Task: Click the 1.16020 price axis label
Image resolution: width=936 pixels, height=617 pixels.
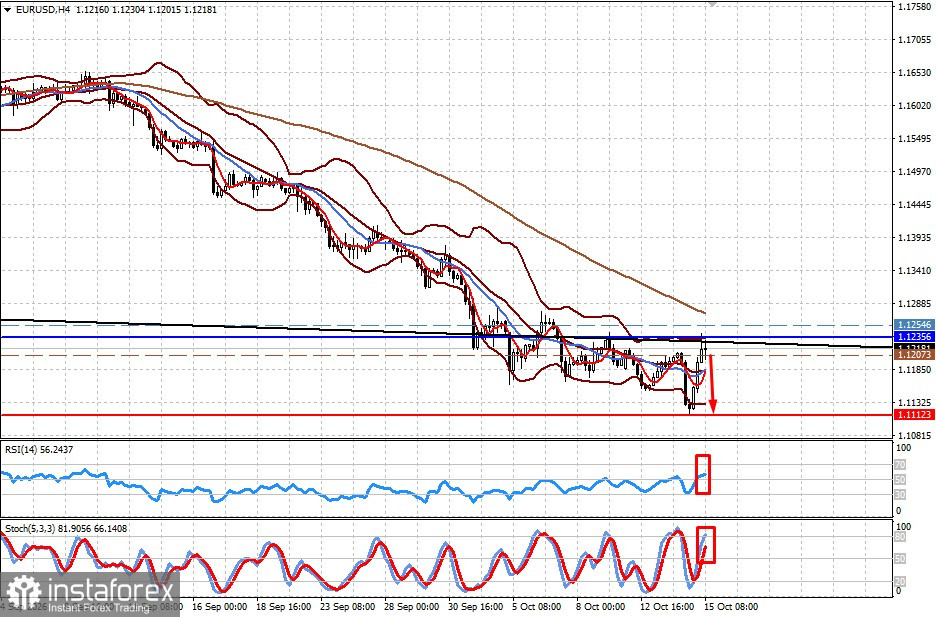Action: tap(915, 106)
